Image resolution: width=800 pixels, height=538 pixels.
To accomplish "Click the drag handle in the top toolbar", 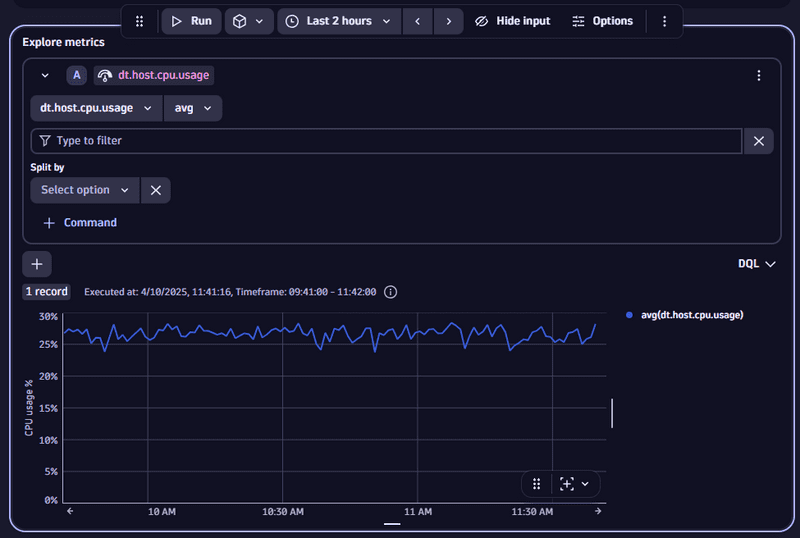I will (139, 21).
